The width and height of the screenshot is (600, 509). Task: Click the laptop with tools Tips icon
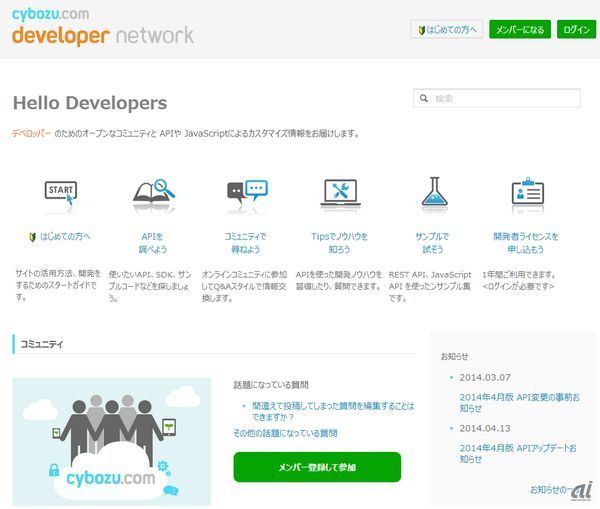coord(341,192)
